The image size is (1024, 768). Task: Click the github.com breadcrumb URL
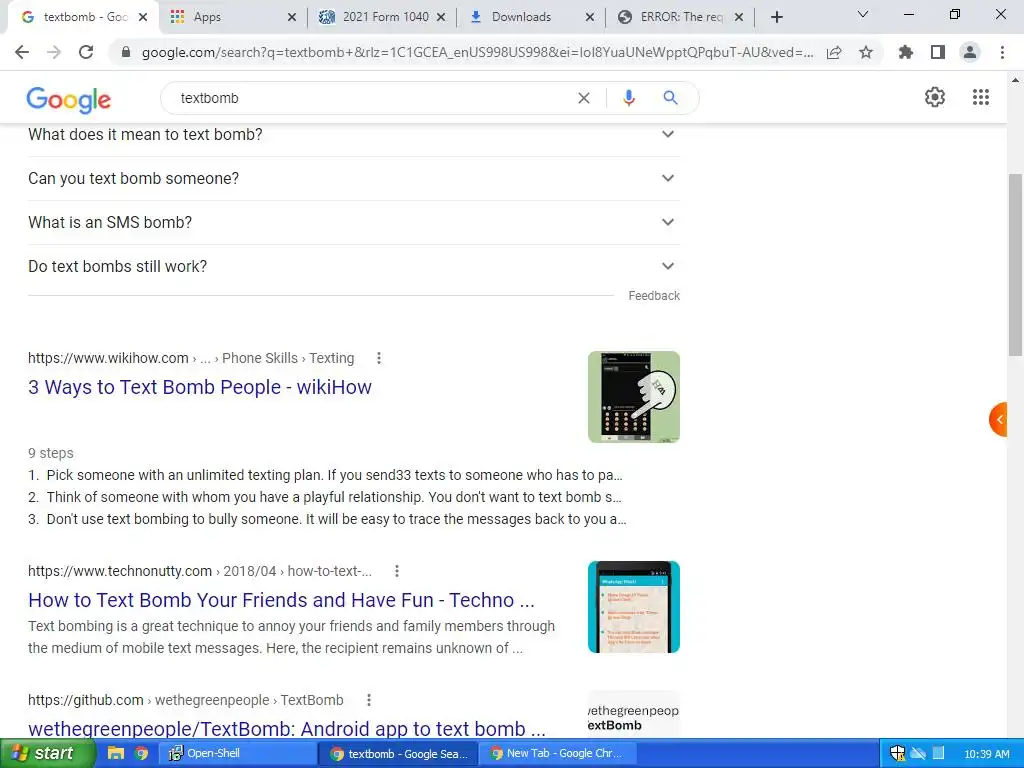pyautogui.click(x=185, y=700)
